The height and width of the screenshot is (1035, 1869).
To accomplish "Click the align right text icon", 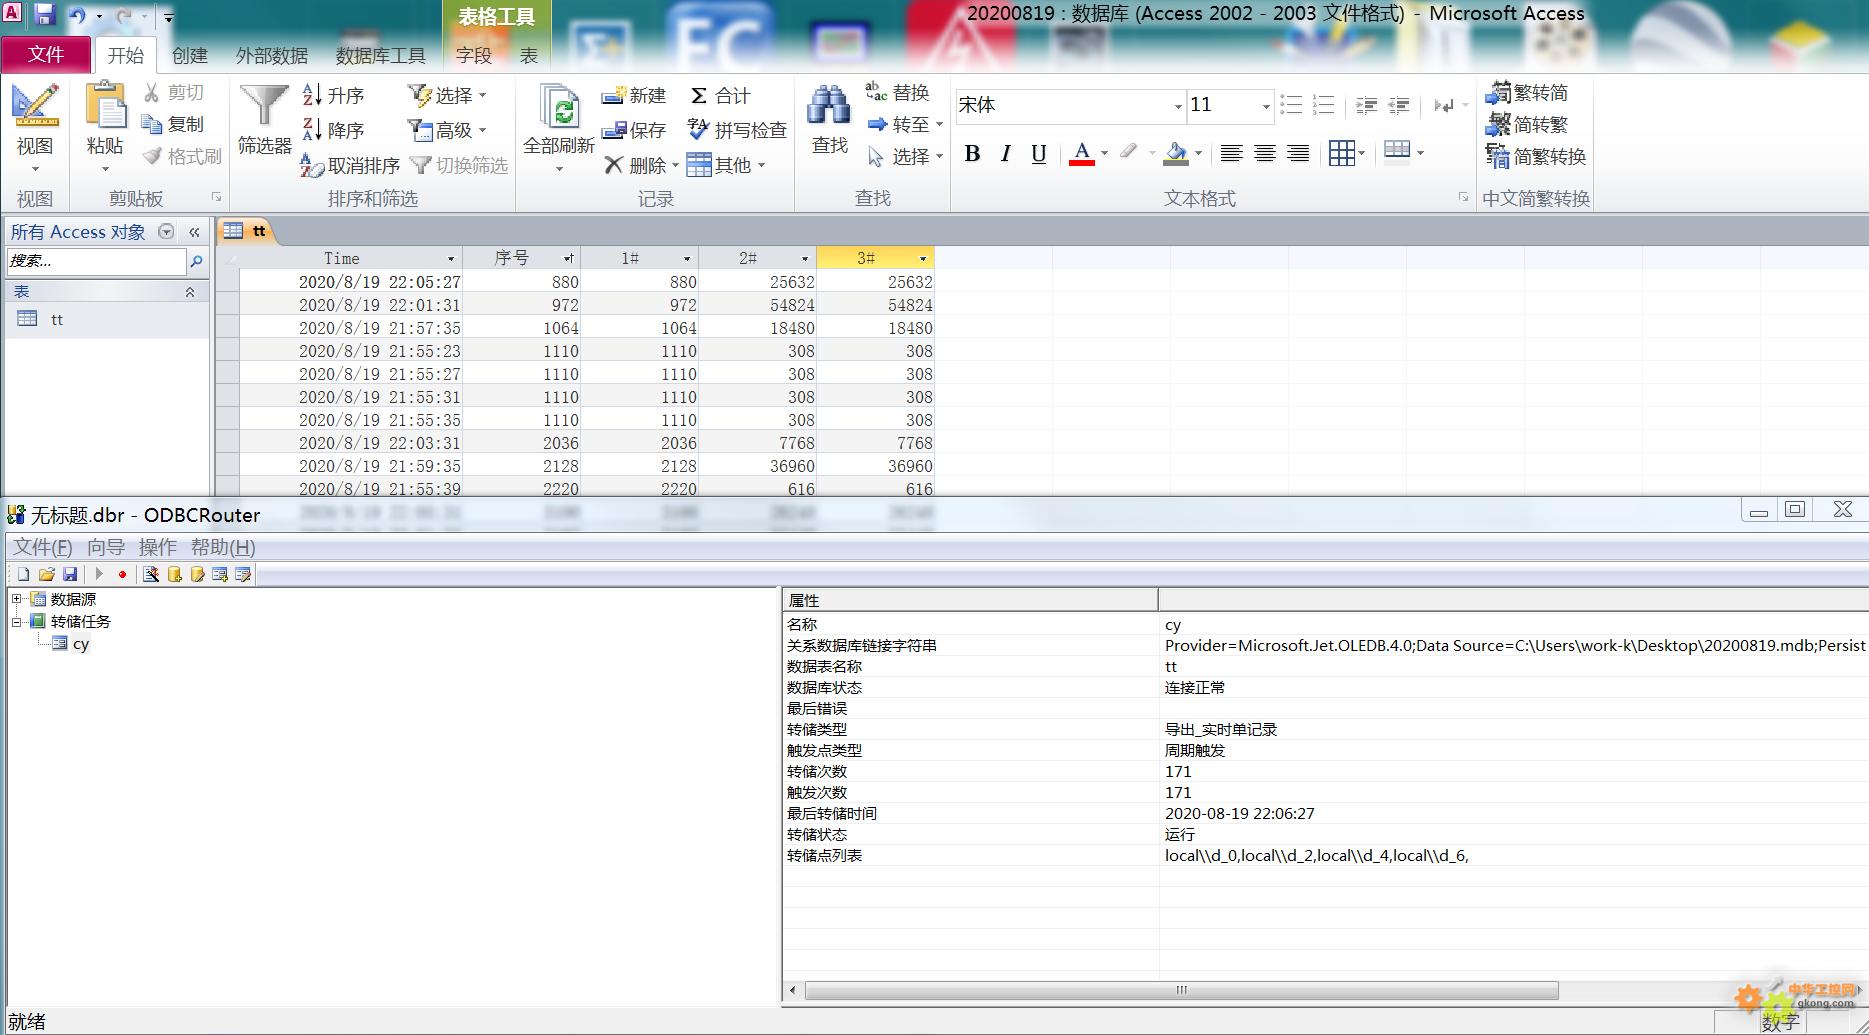I will (x=1298, y=153).
